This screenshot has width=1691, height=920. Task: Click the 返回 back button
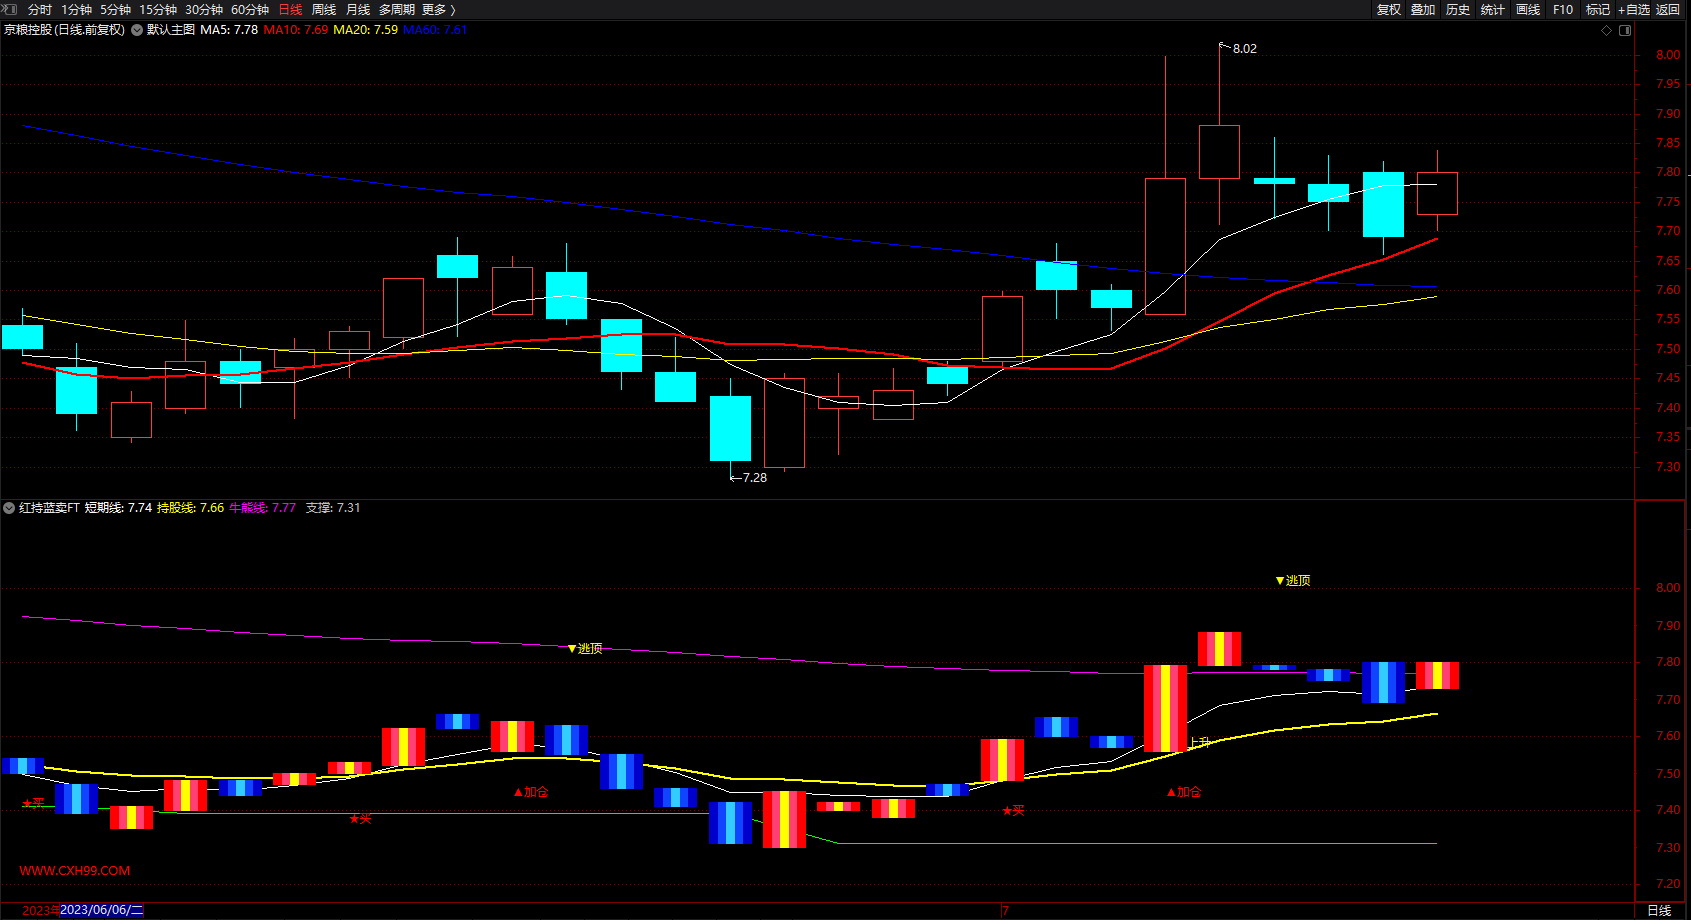tap(1668, 9)
